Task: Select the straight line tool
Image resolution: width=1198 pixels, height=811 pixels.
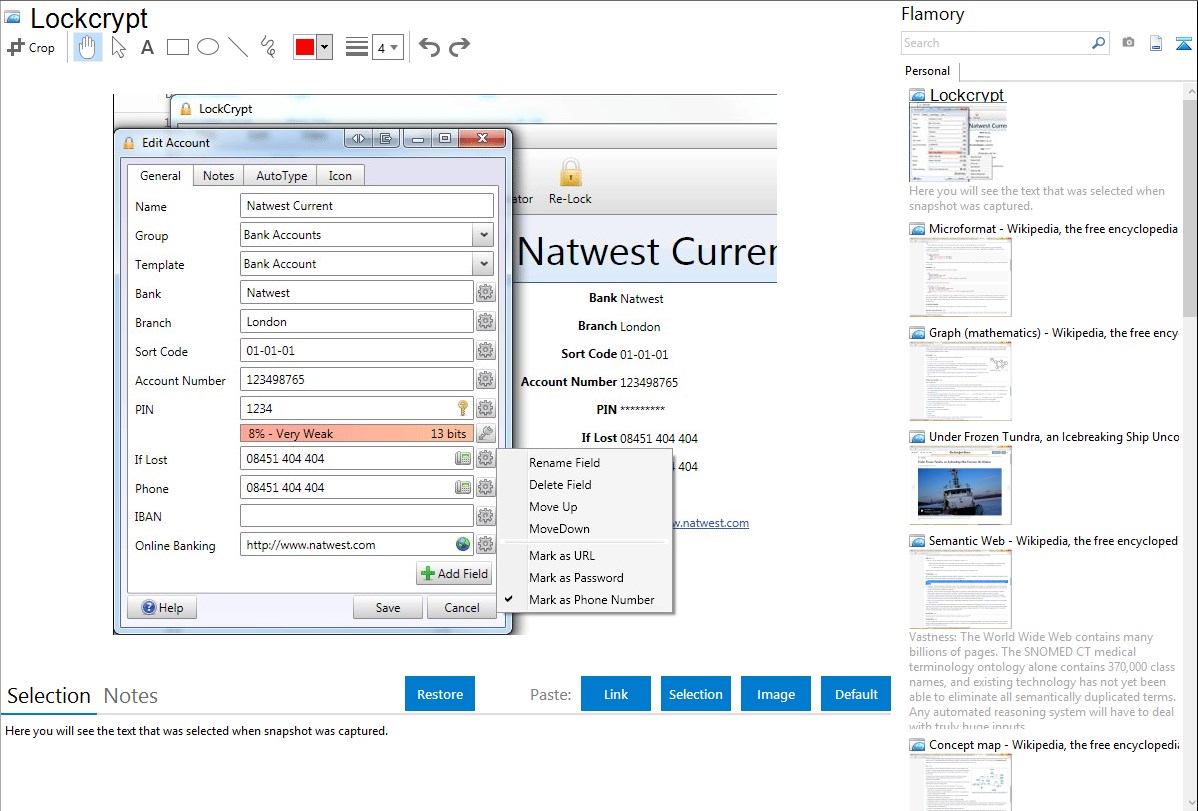Action: click(238, 47)
